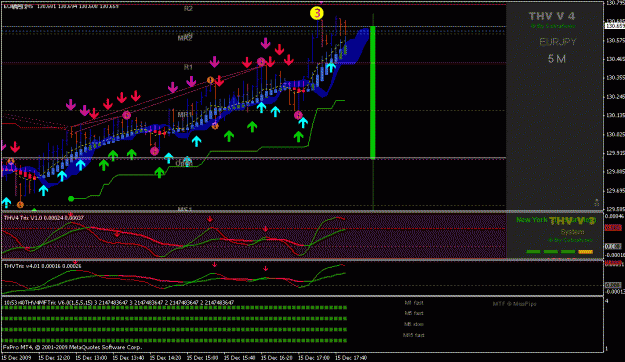Click the red value tag on the THV4 Trix scale
Image resolution: width=625 pixels, height=362 pixels.
coord(613,227)
